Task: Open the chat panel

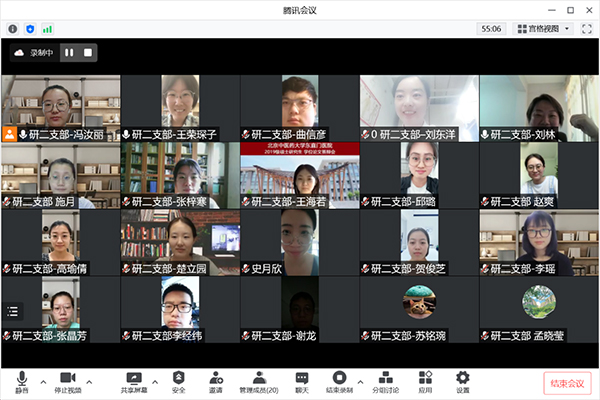Action: point(301,380)
